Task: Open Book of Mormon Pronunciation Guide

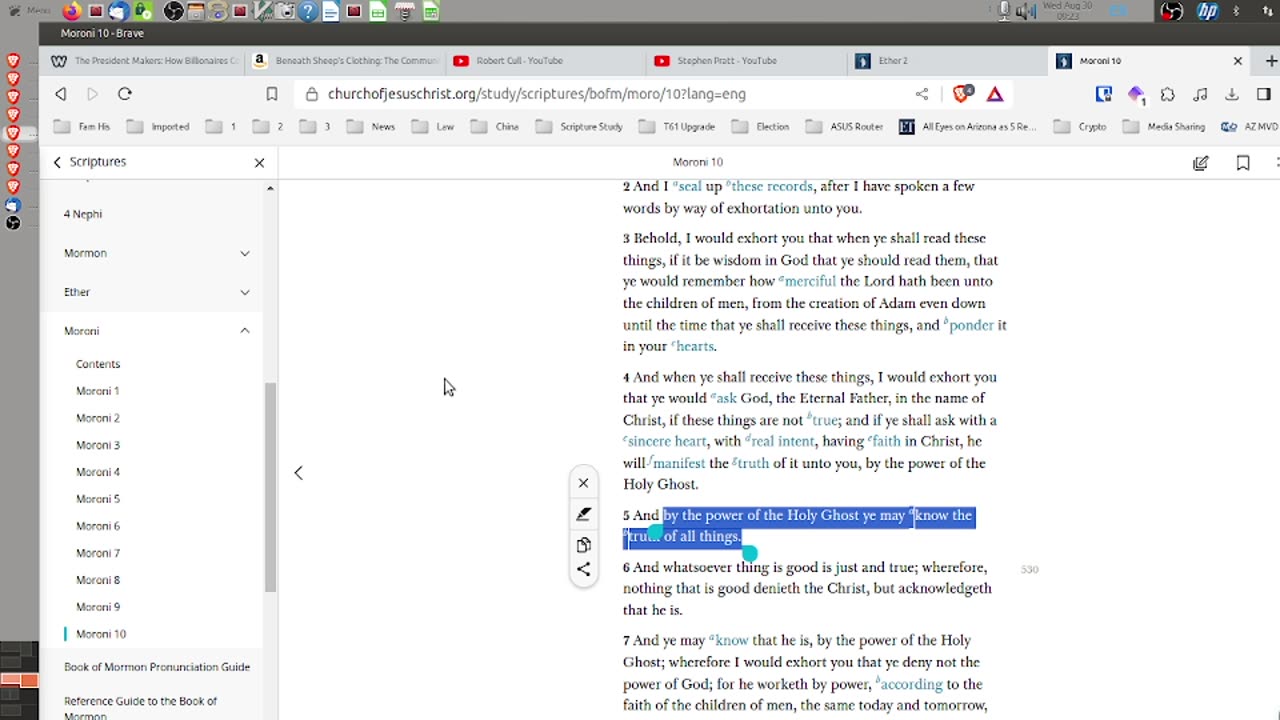Action: [x=157, y=667]
